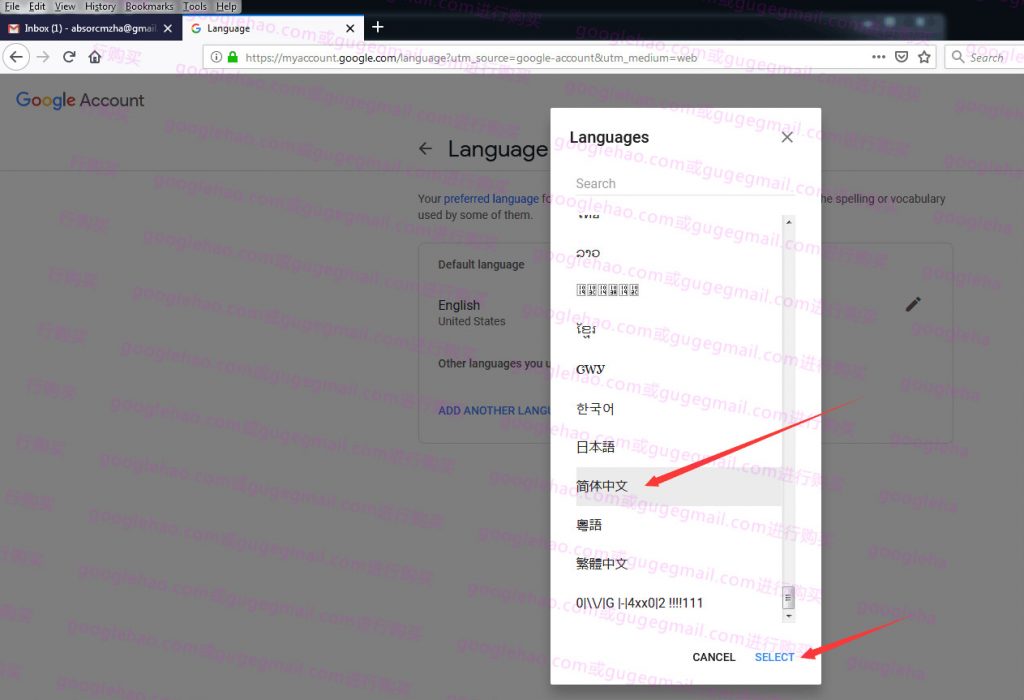Click the Search field in Languages dialog

click(x=684, y=183)
